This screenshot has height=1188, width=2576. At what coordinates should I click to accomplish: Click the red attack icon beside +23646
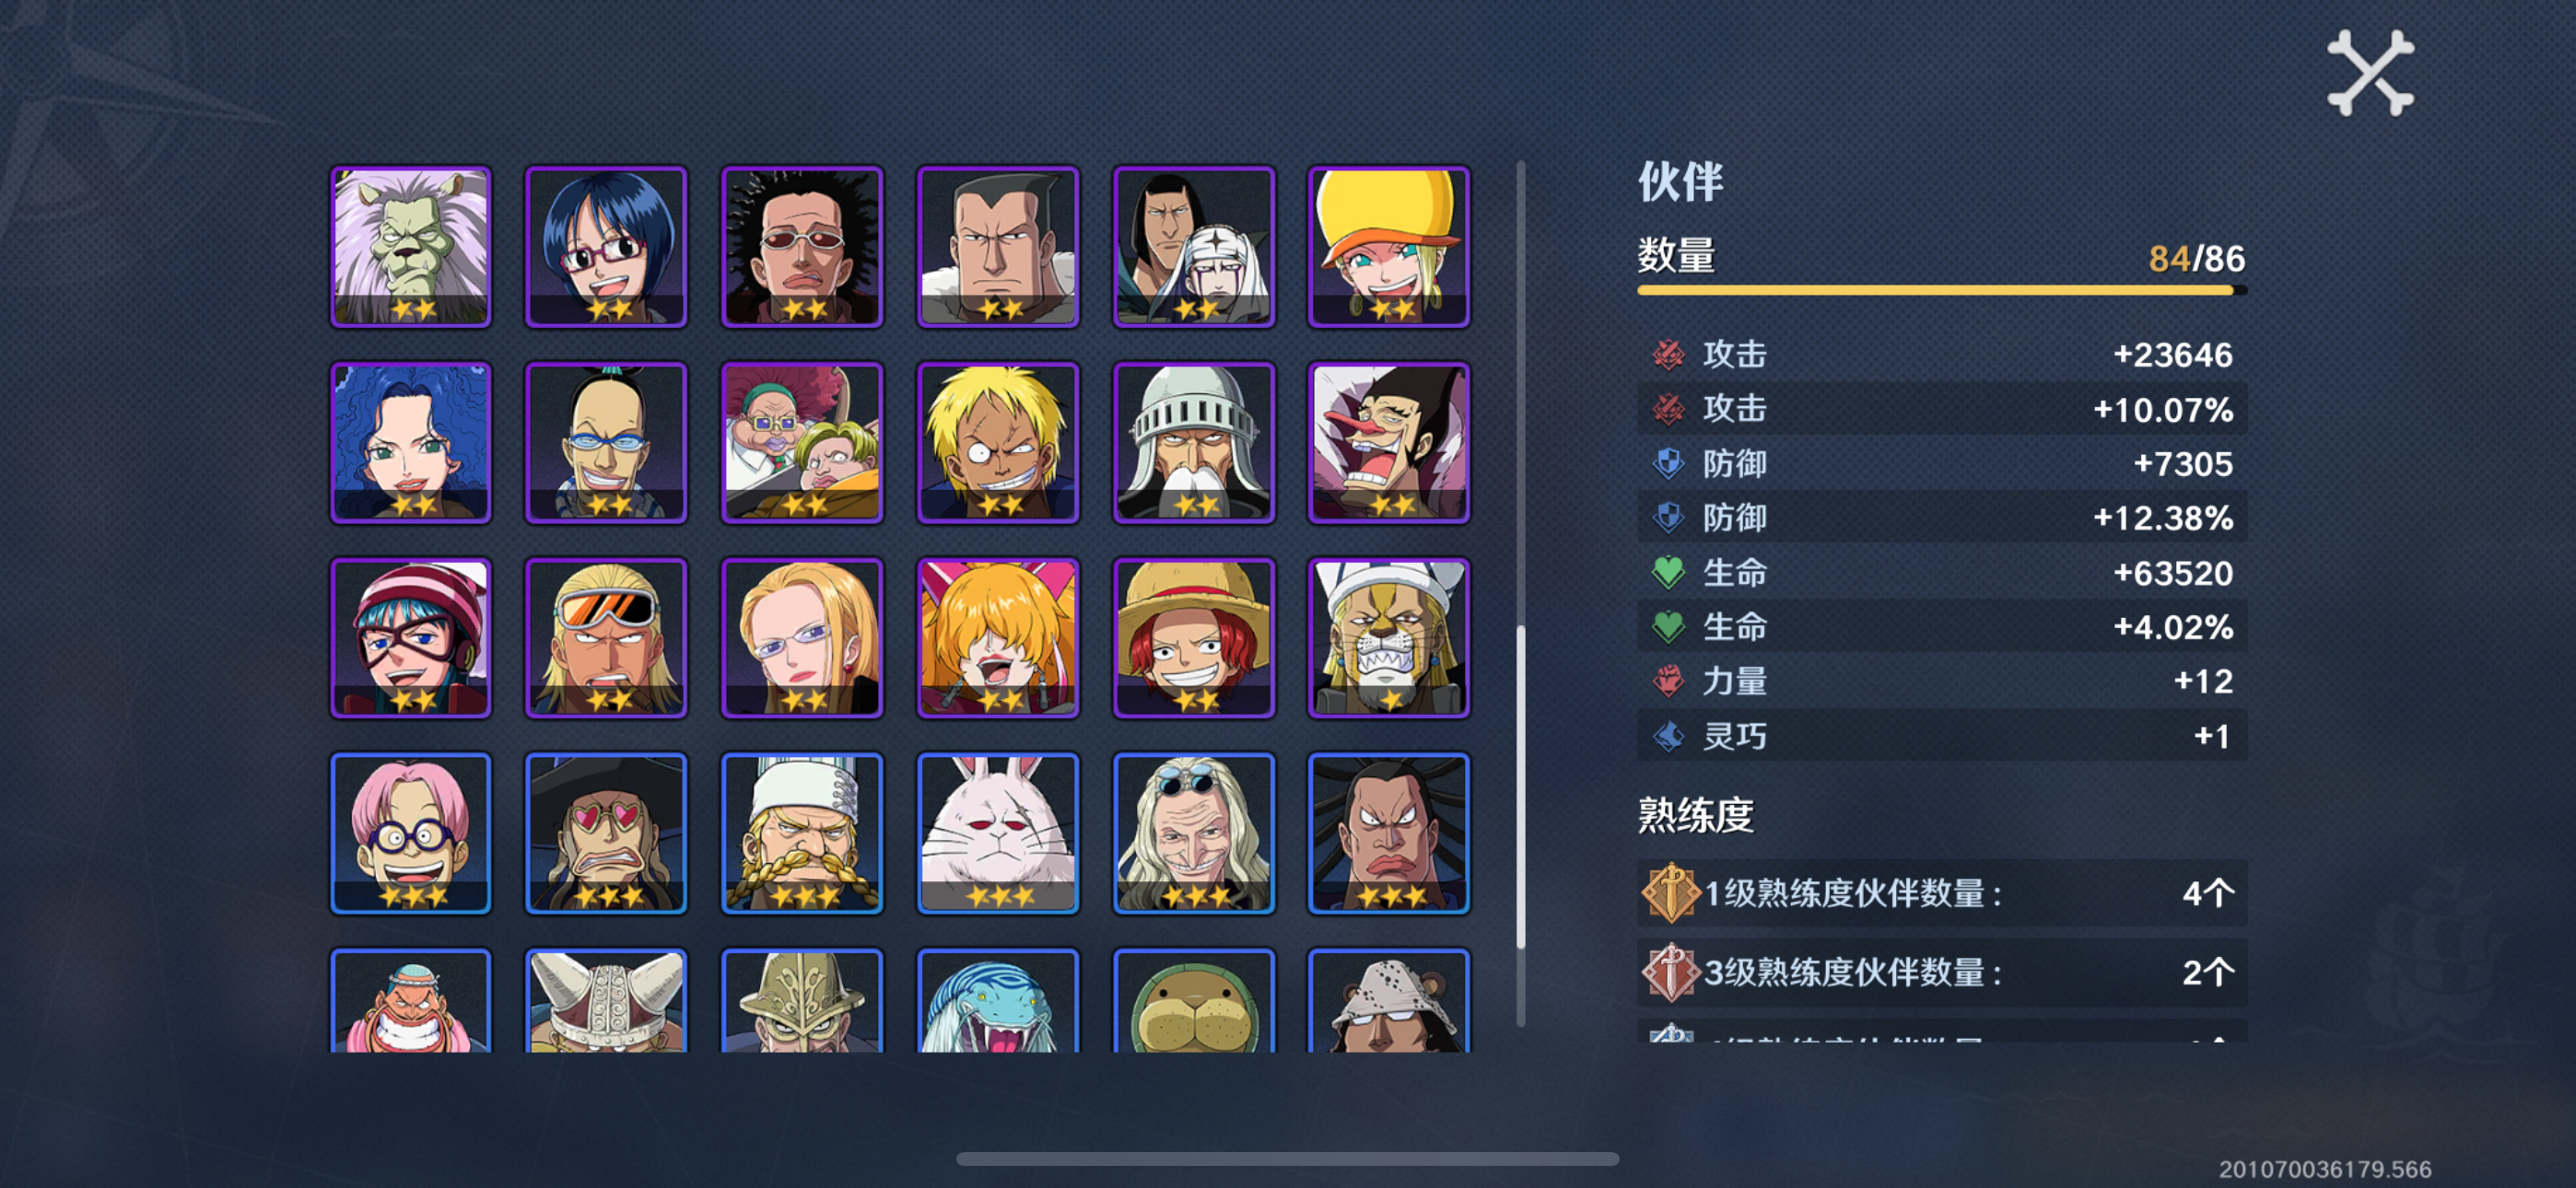coord(1667,354)
